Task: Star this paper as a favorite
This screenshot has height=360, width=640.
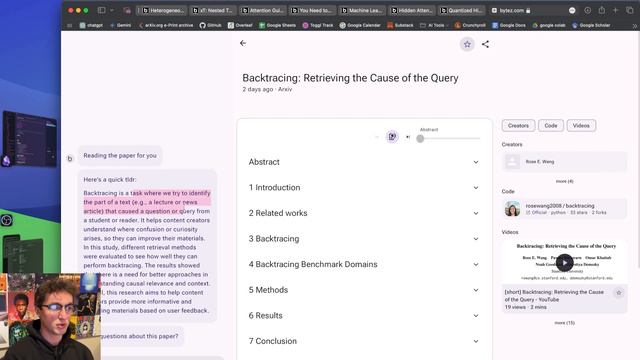Action: point(467,44)
